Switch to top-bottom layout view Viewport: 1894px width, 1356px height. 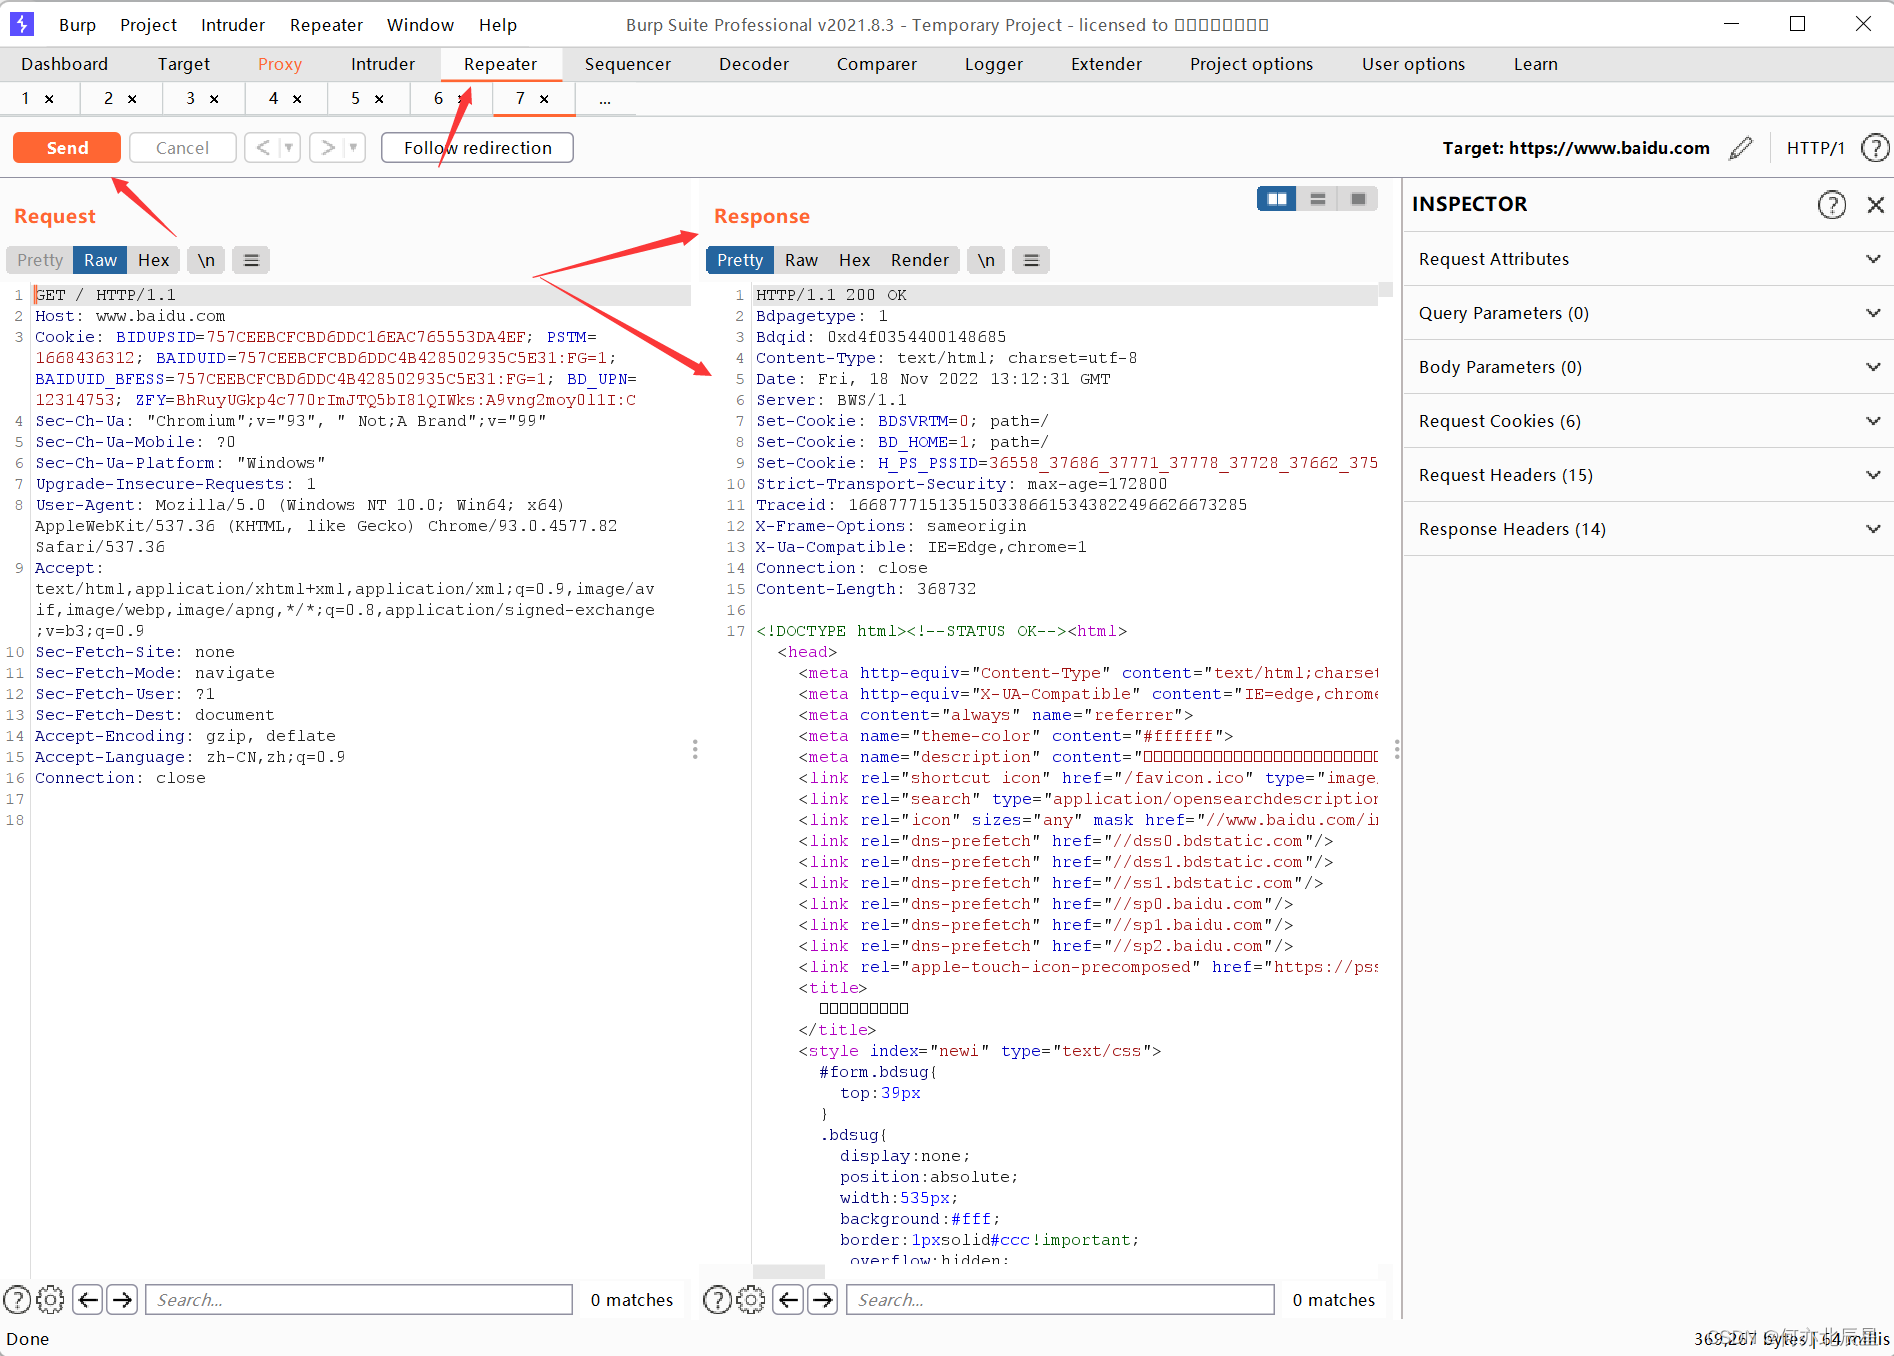(x=1317, y=199)
